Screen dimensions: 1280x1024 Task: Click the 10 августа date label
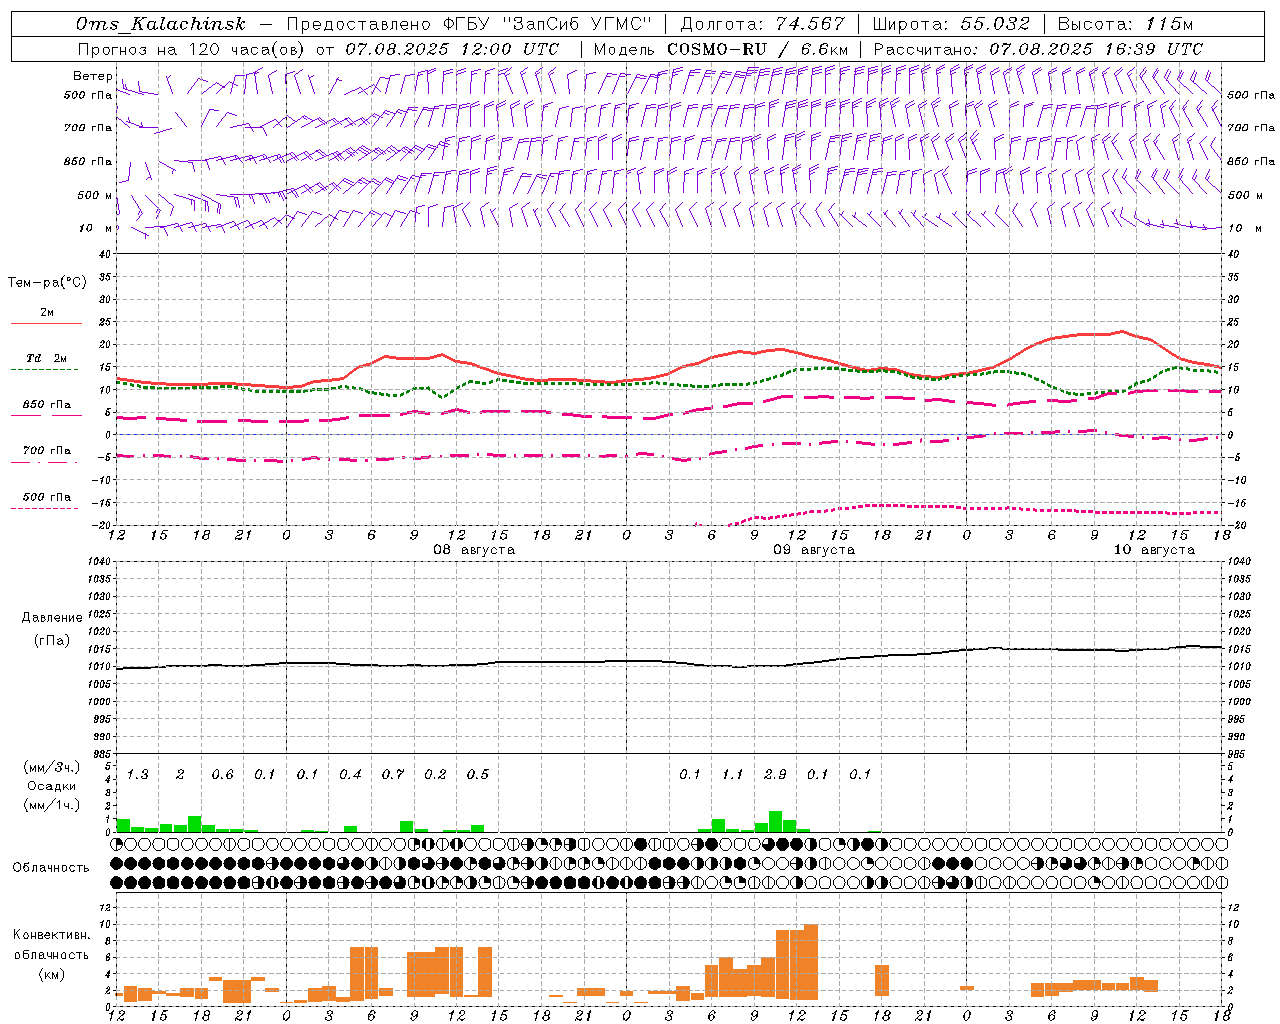1154,550
